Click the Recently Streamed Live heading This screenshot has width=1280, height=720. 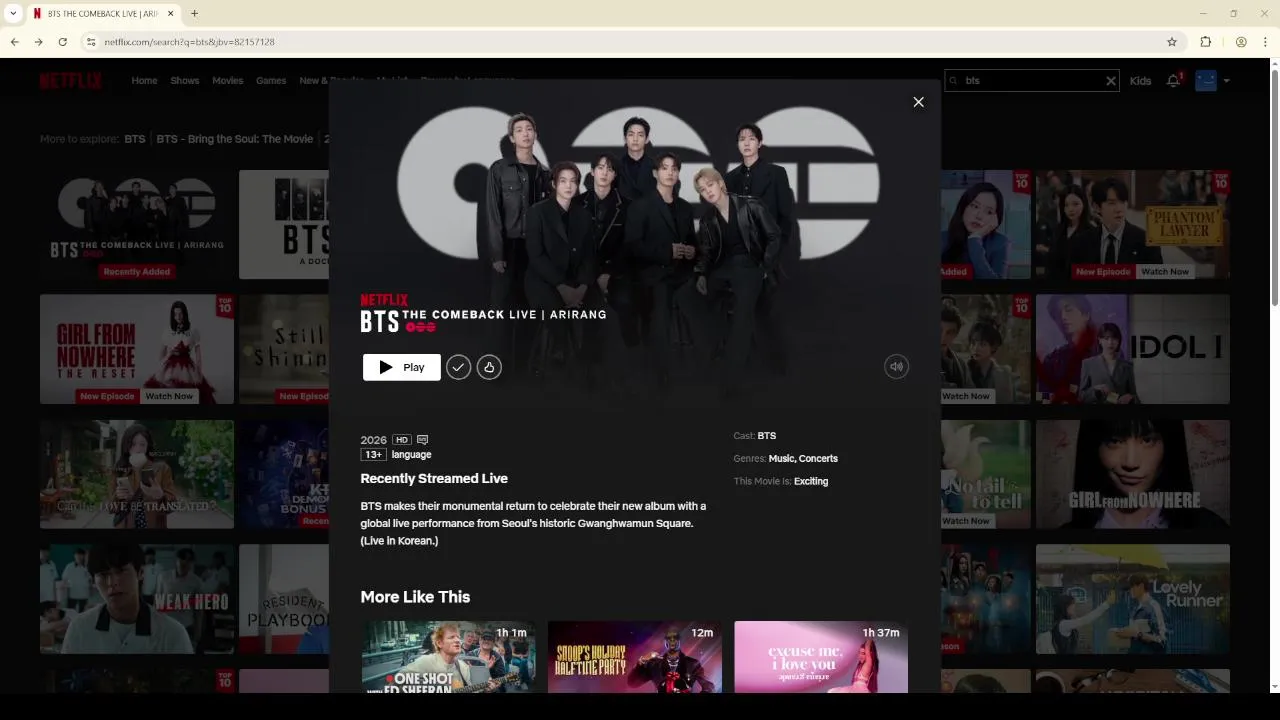pos(434,479)
